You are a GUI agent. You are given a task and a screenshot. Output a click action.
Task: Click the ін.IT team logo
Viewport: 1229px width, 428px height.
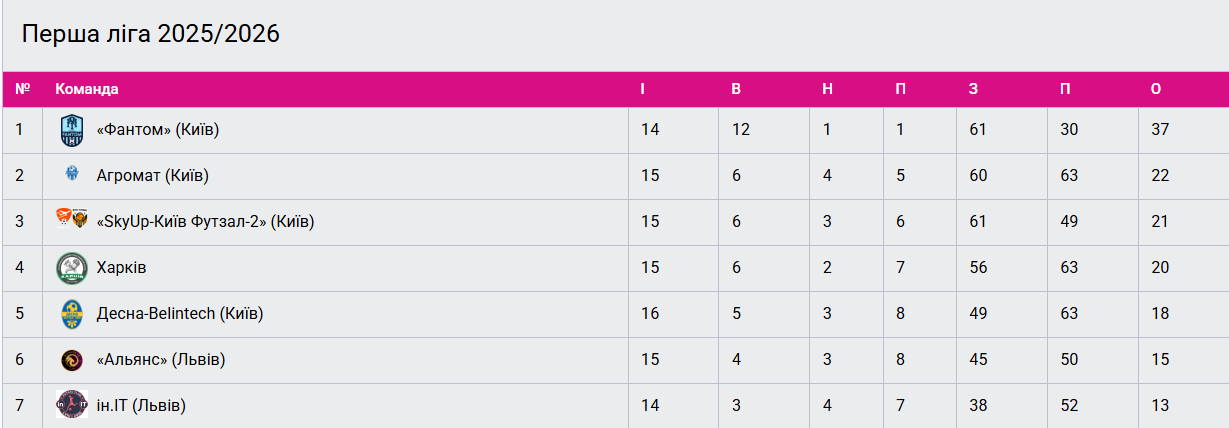tap(72, 405)
